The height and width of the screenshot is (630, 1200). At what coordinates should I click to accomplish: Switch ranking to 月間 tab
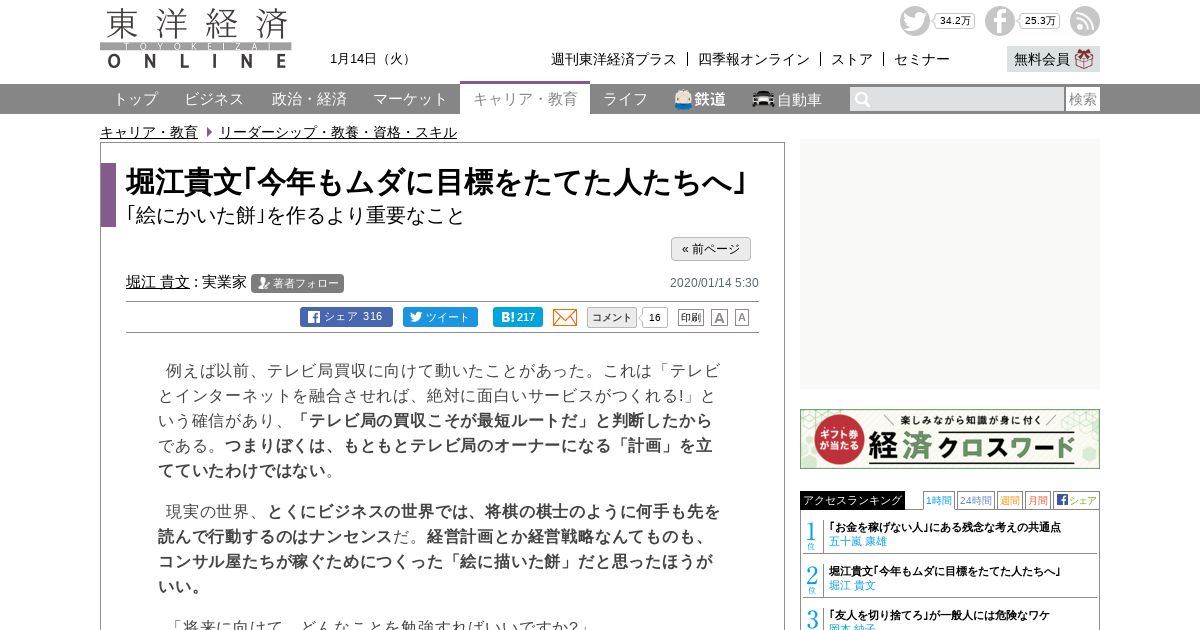pos(1037,500)
